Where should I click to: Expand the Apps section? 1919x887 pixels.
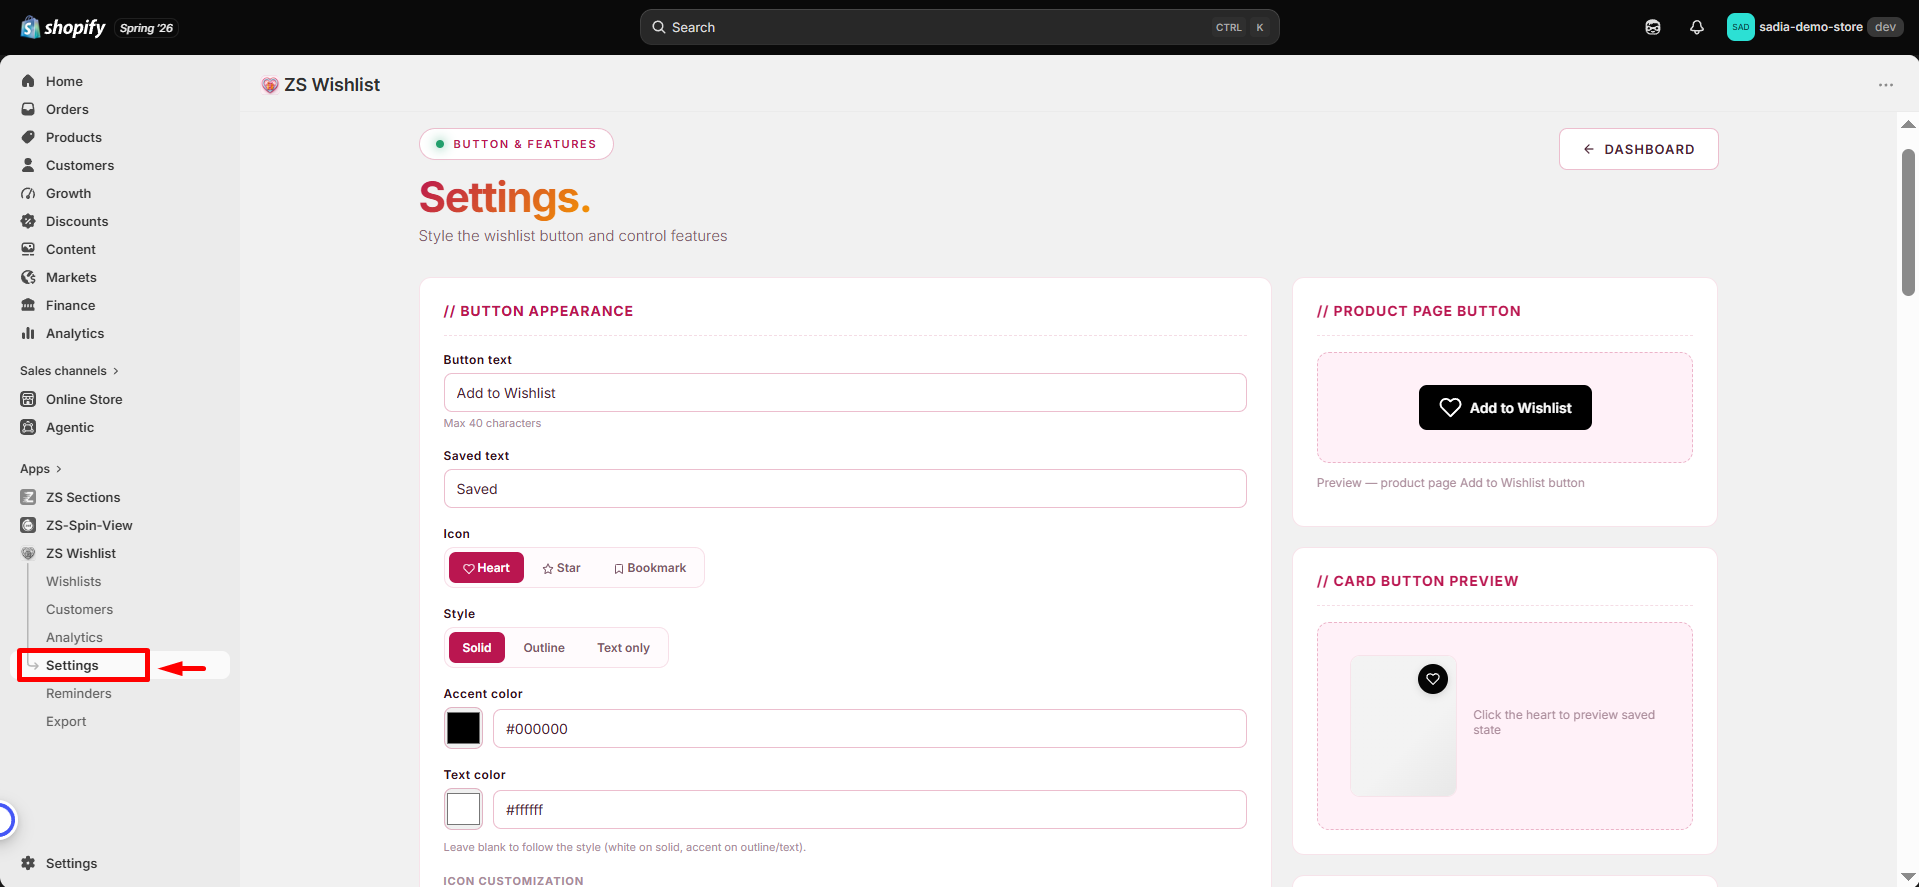[41, 469]
